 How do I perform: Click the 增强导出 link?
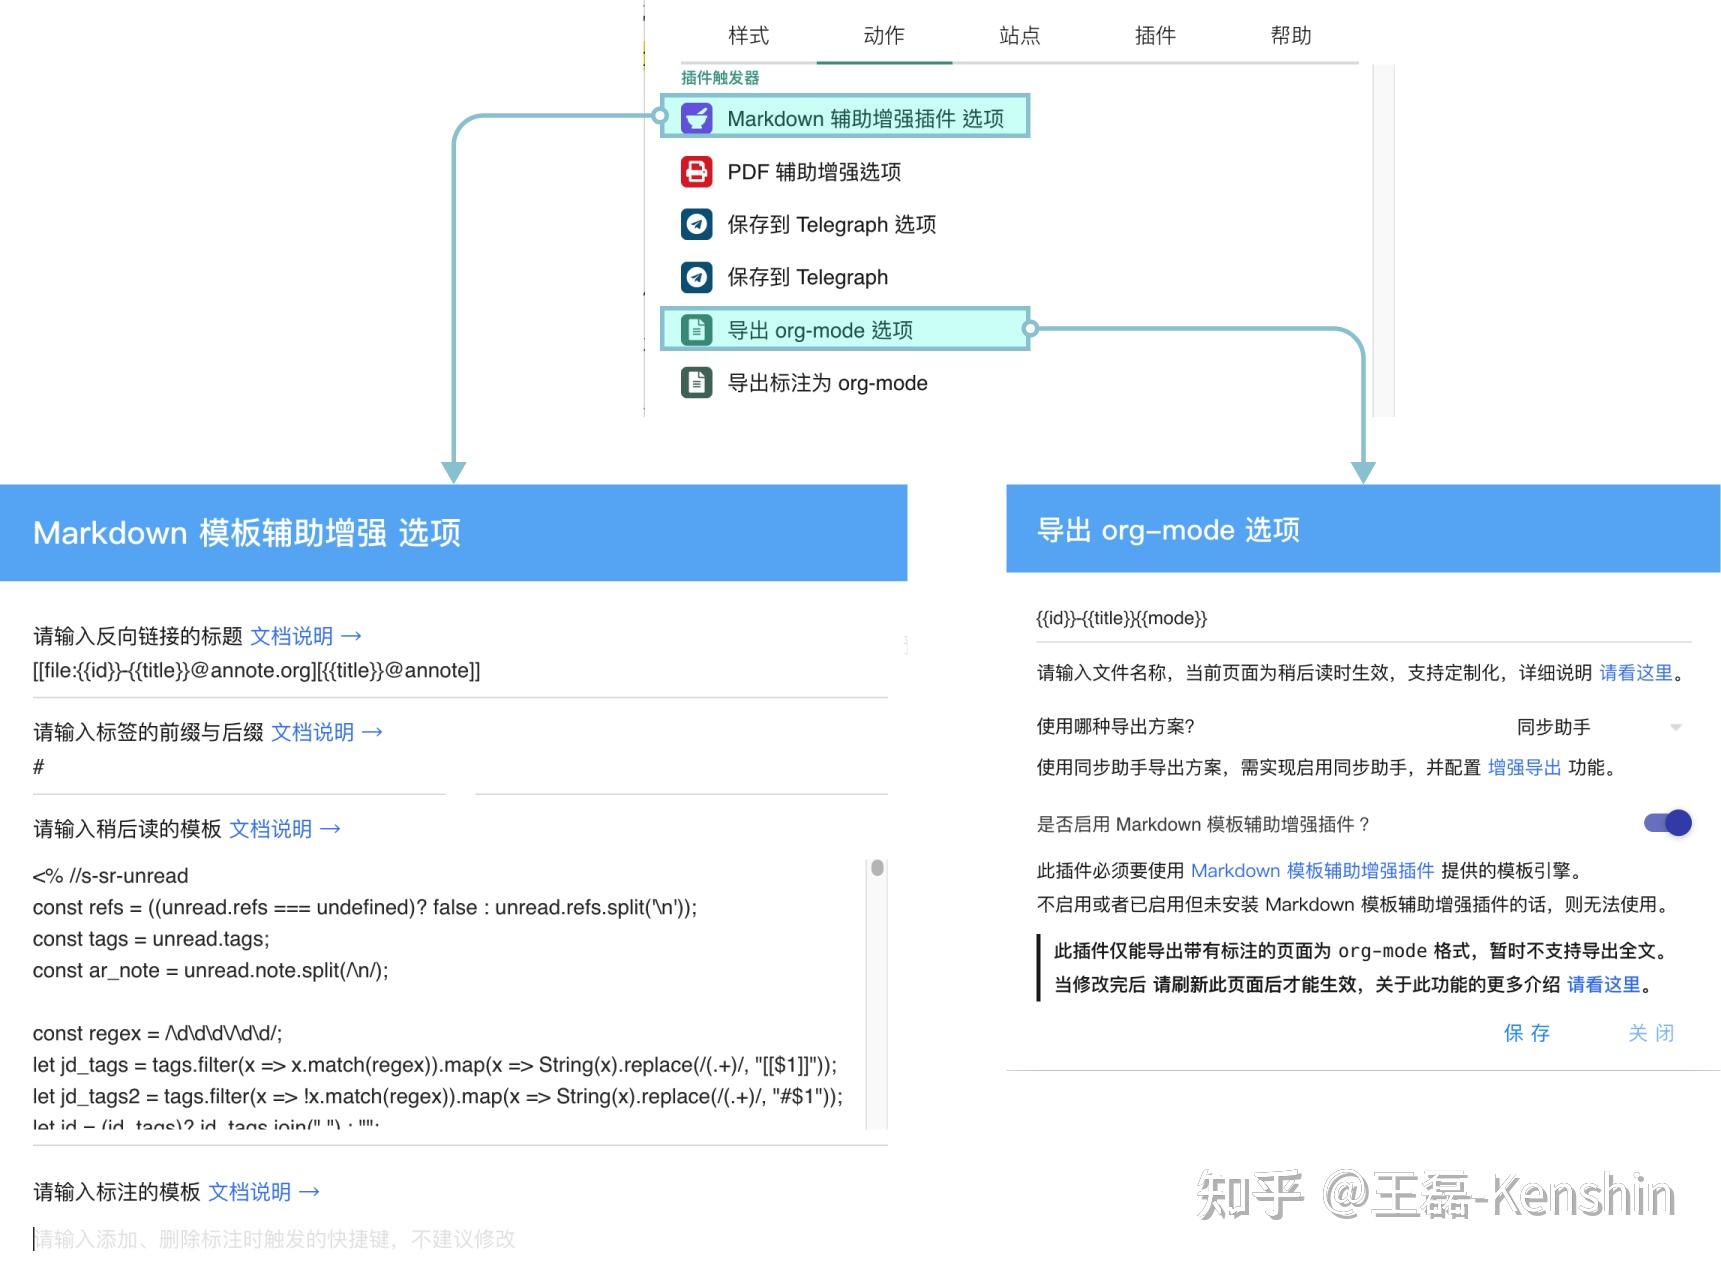click(x=1523, y=768)
